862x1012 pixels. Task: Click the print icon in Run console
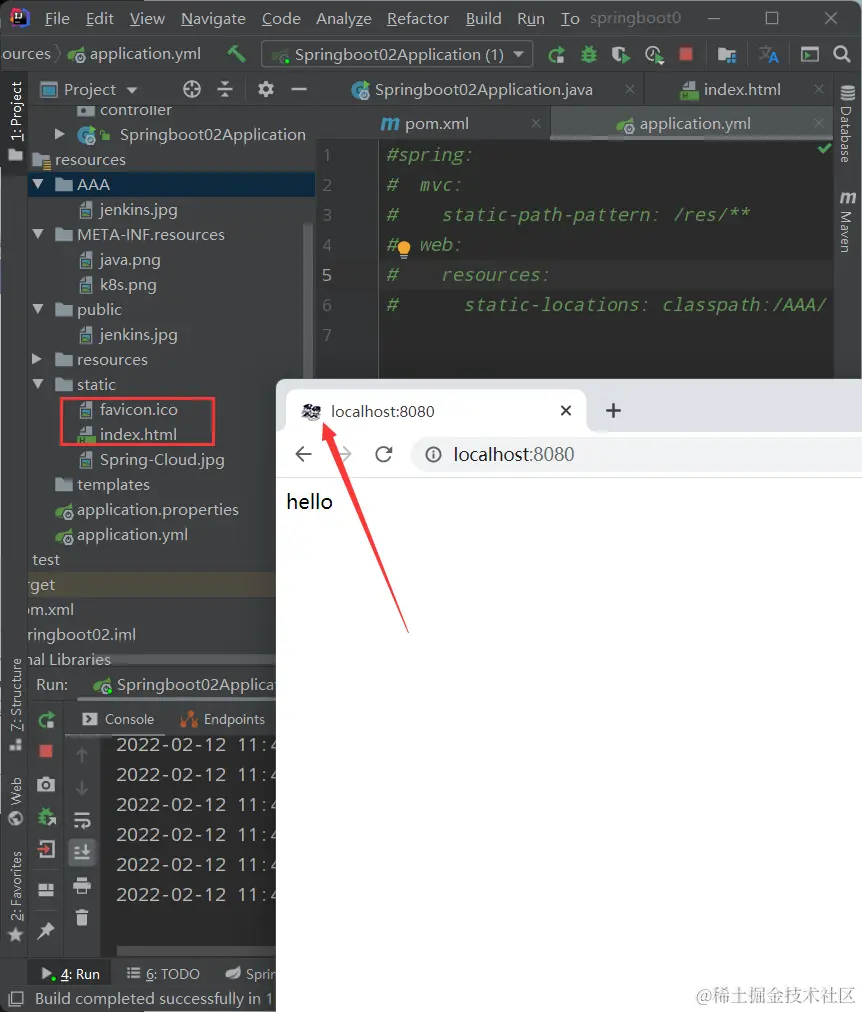[x=82, y=885]
